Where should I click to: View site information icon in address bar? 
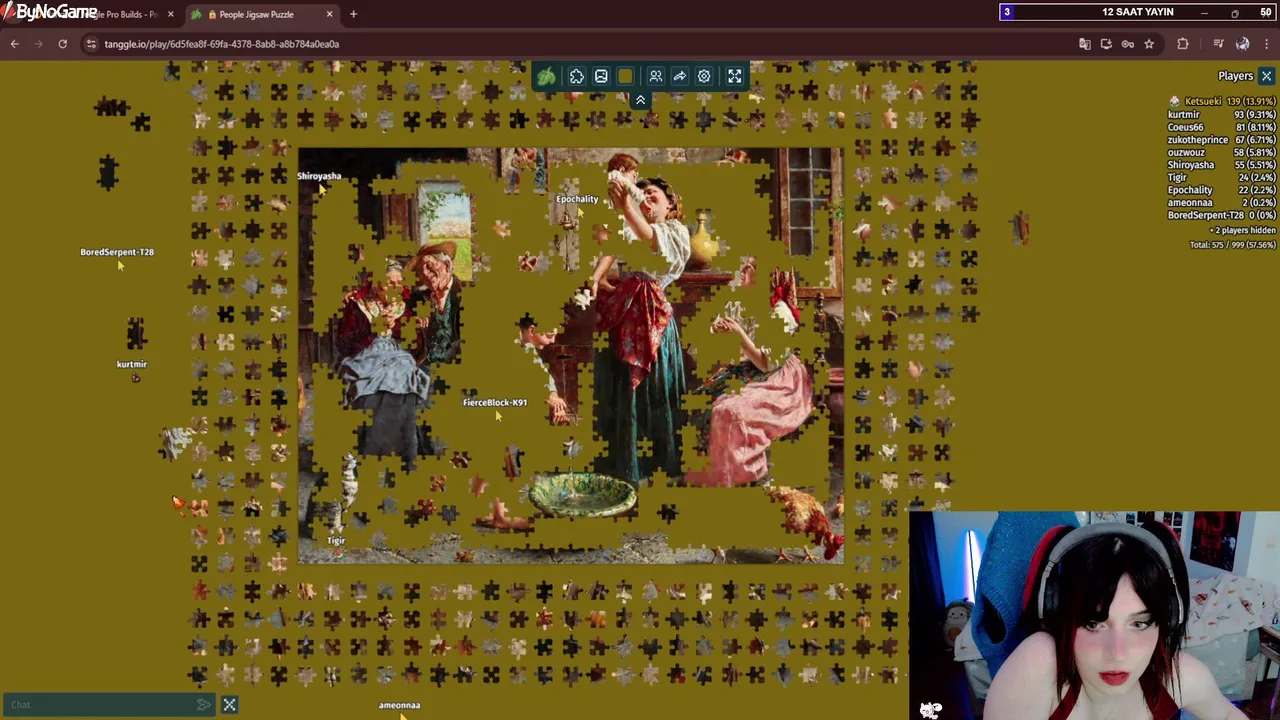[91, 44]
